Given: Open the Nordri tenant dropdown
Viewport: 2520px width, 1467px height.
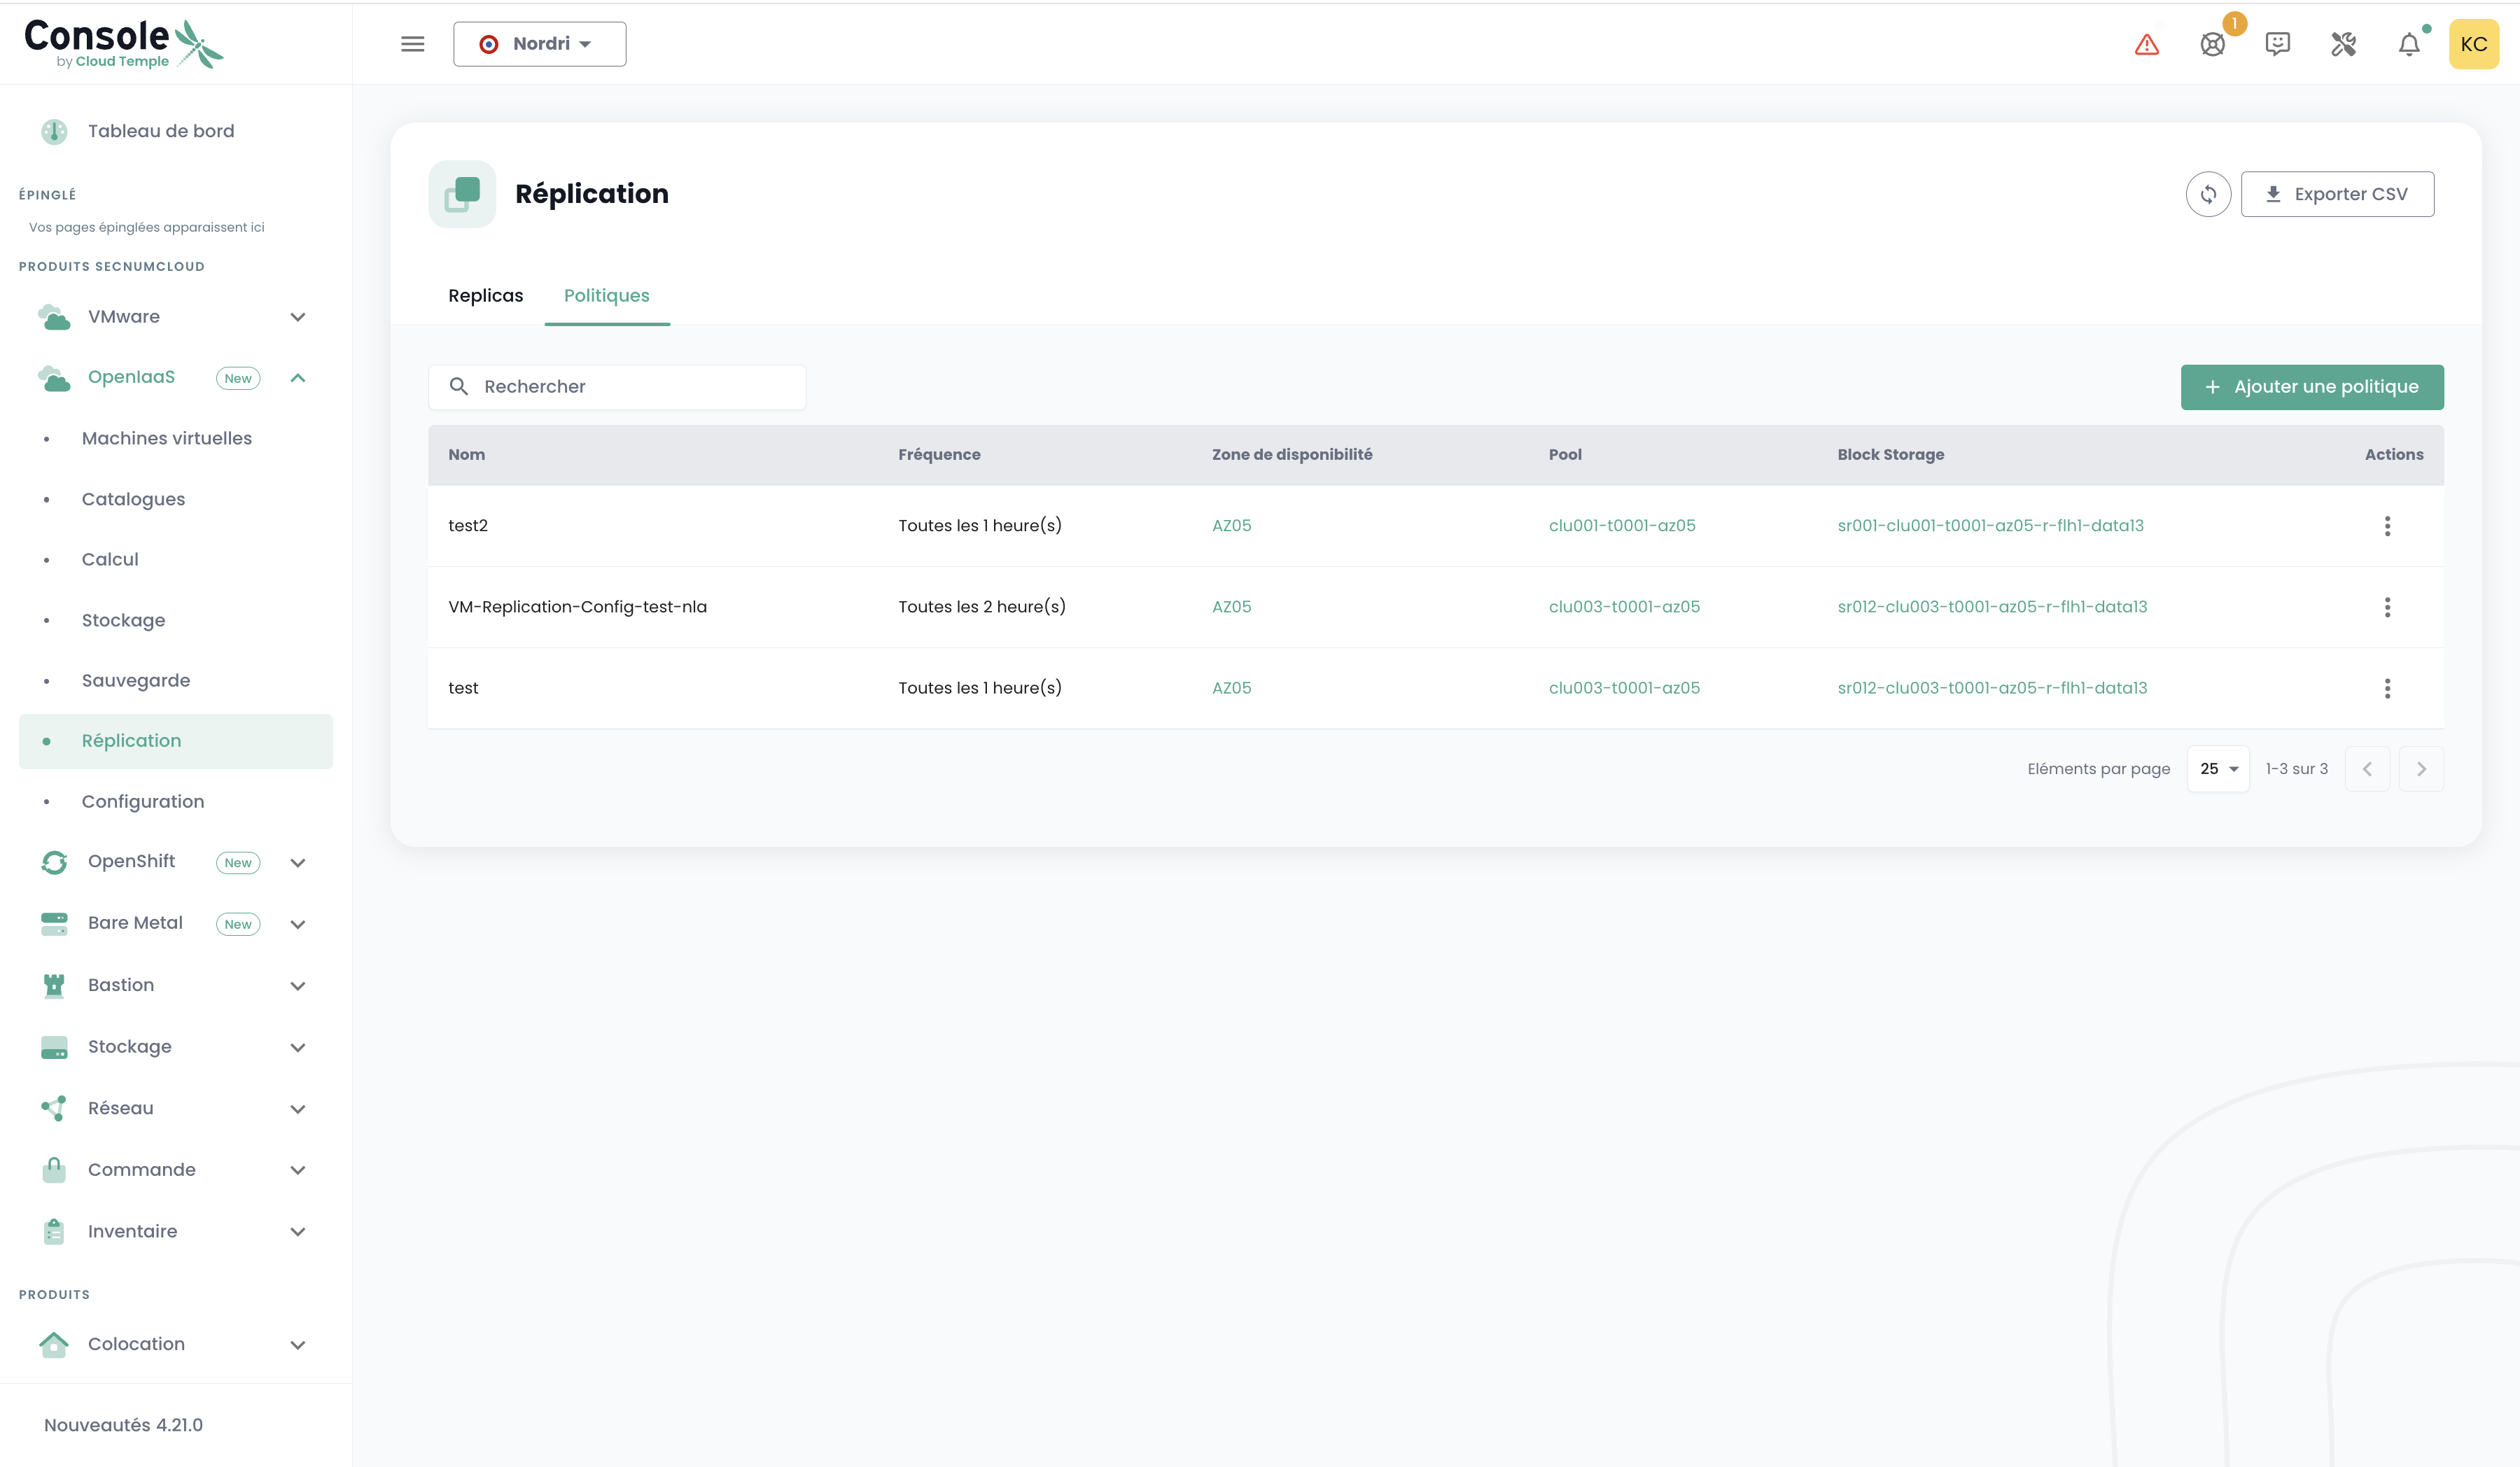Looking at the screenshot, I should (x=539, y=44).
